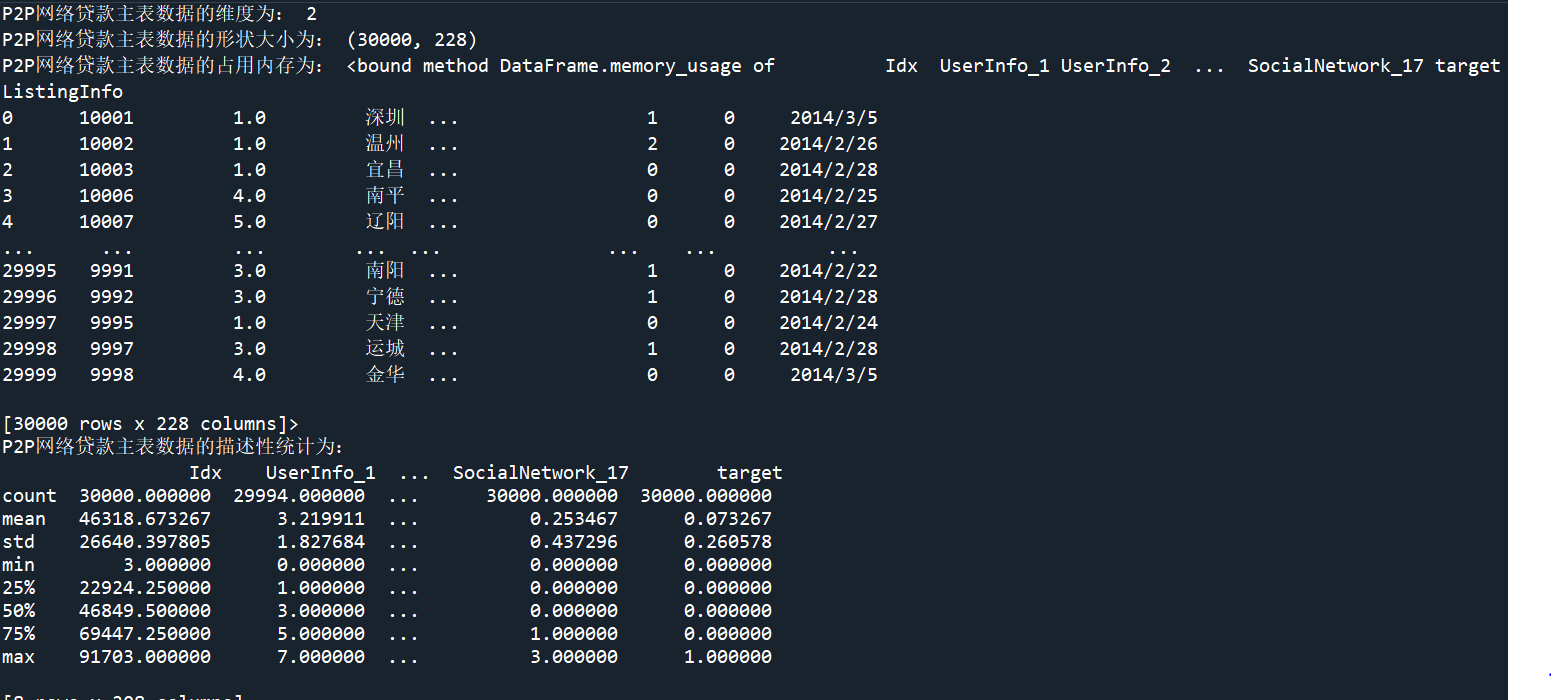Click the UserInfo_1 count value 29994.000000
The image size is (1551, 700).
(299, 496)
